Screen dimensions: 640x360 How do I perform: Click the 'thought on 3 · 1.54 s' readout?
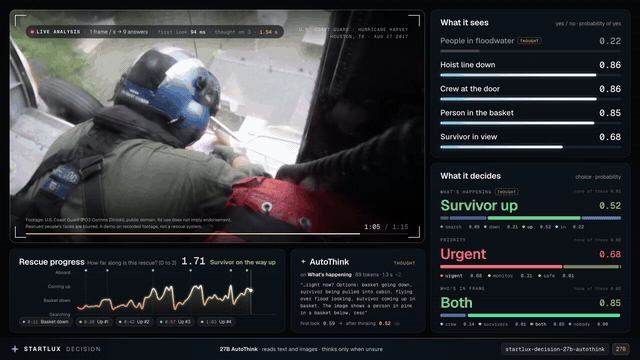[246, 32]
